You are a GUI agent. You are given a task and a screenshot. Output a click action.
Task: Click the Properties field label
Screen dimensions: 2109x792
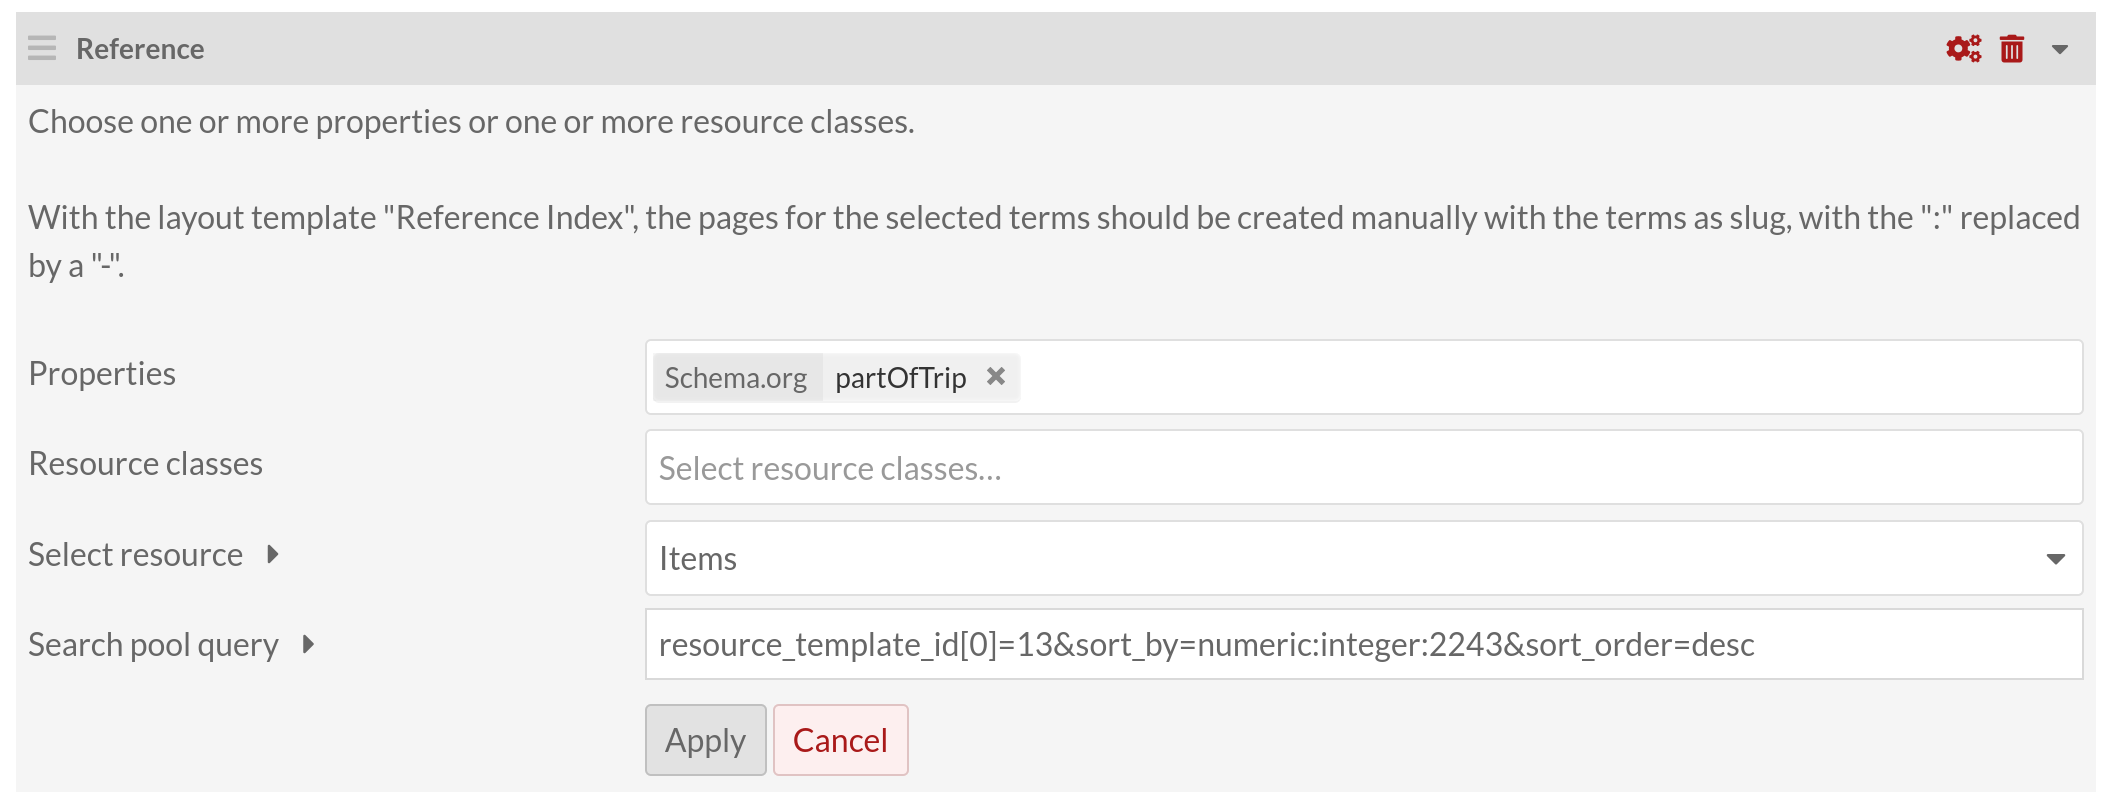[x=102, y=373]
